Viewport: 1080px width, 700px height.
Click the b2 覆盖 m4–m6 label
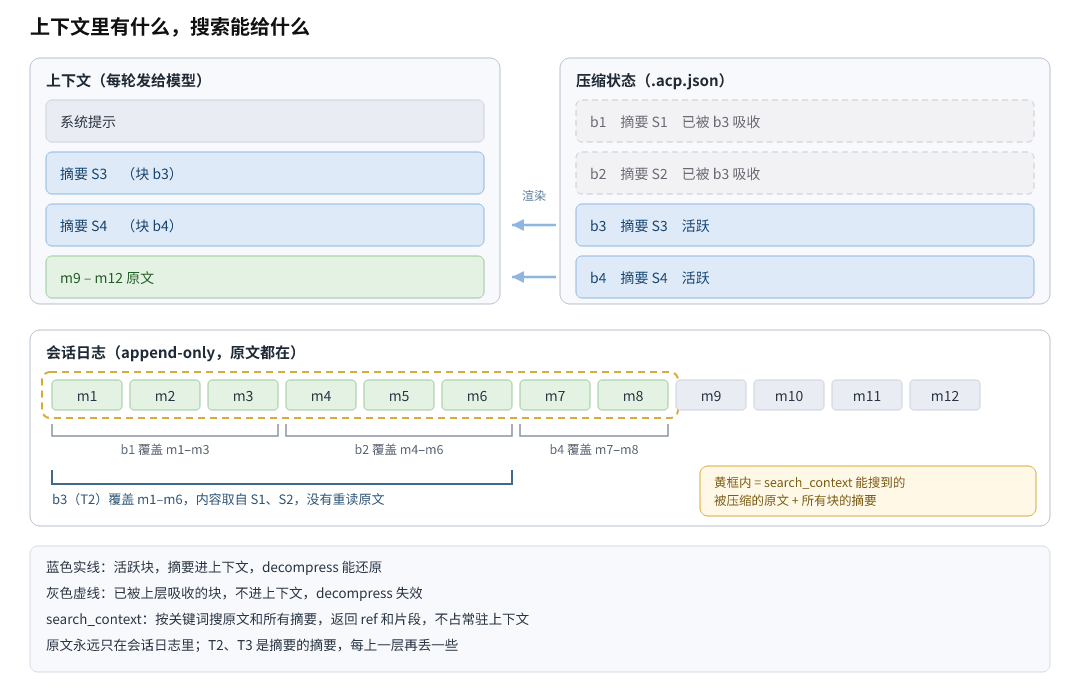point(399,450)
